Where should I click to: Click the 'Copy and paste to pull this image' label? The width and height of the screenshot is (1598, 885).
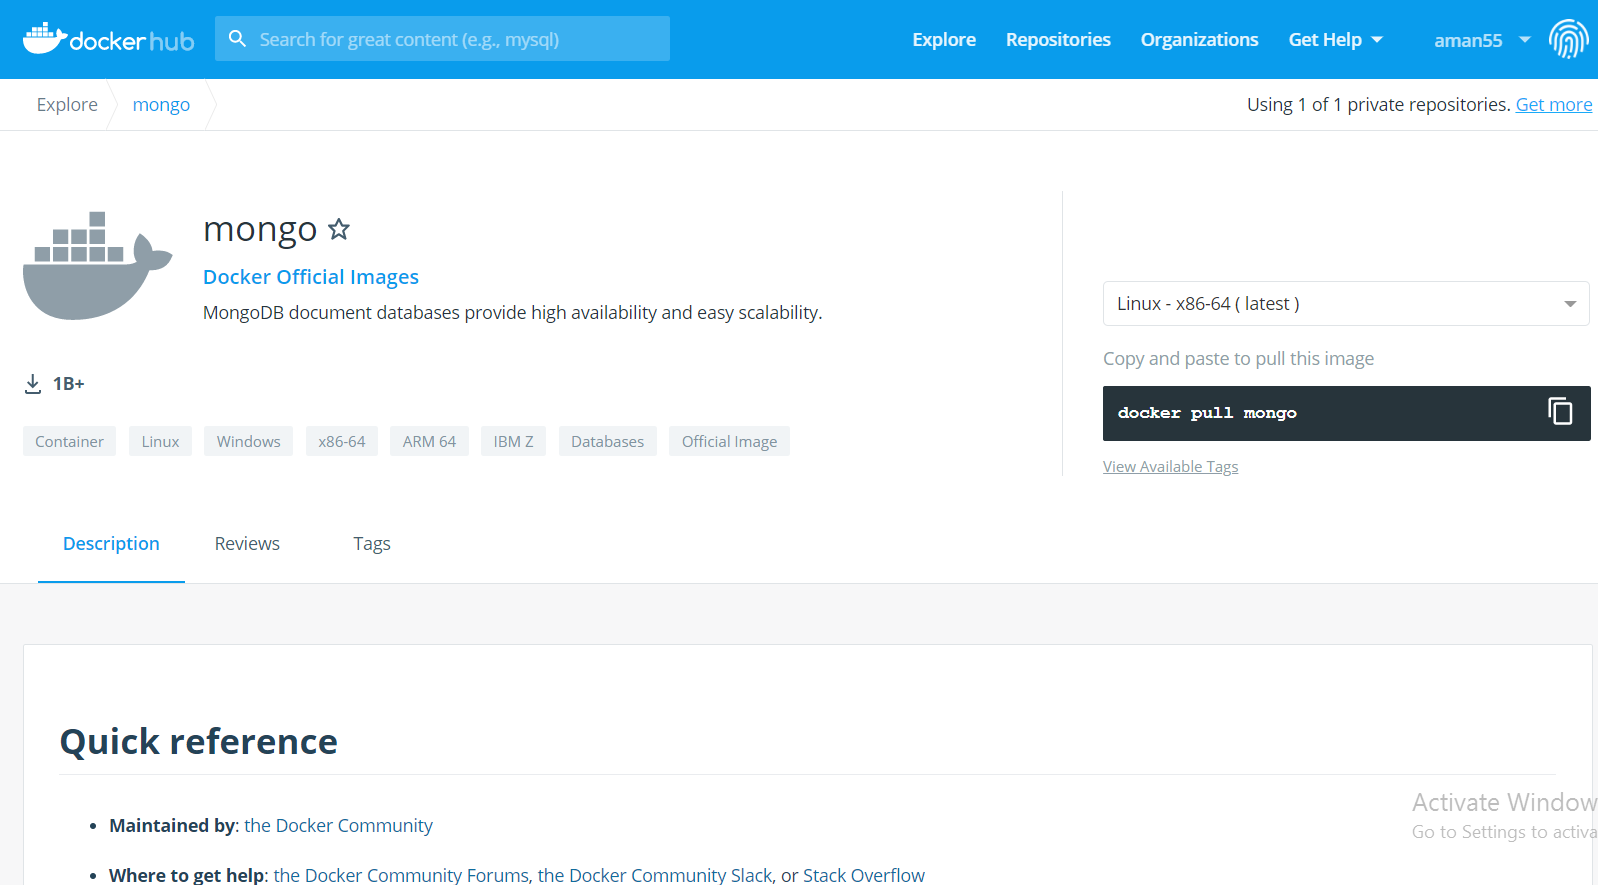[1238, 359]
